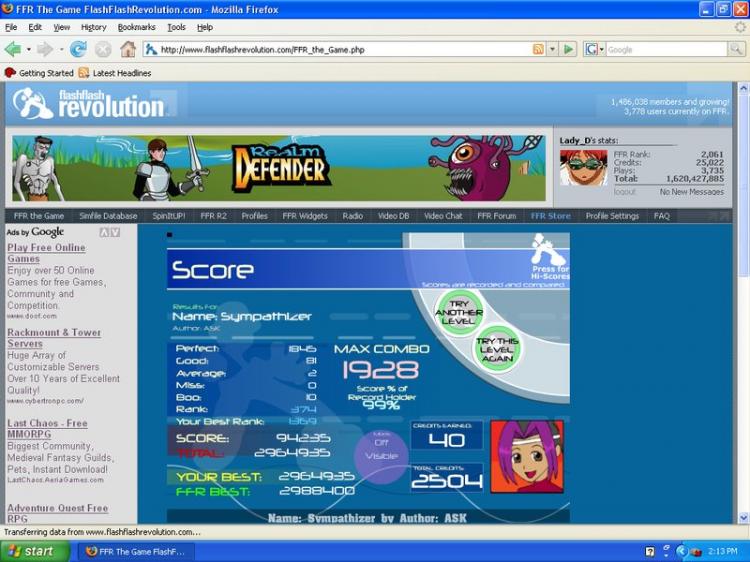Image resolution: width=750 pixels, height=562 pixels.
Task: Go to FFR the Game tab
Action: 39,216
